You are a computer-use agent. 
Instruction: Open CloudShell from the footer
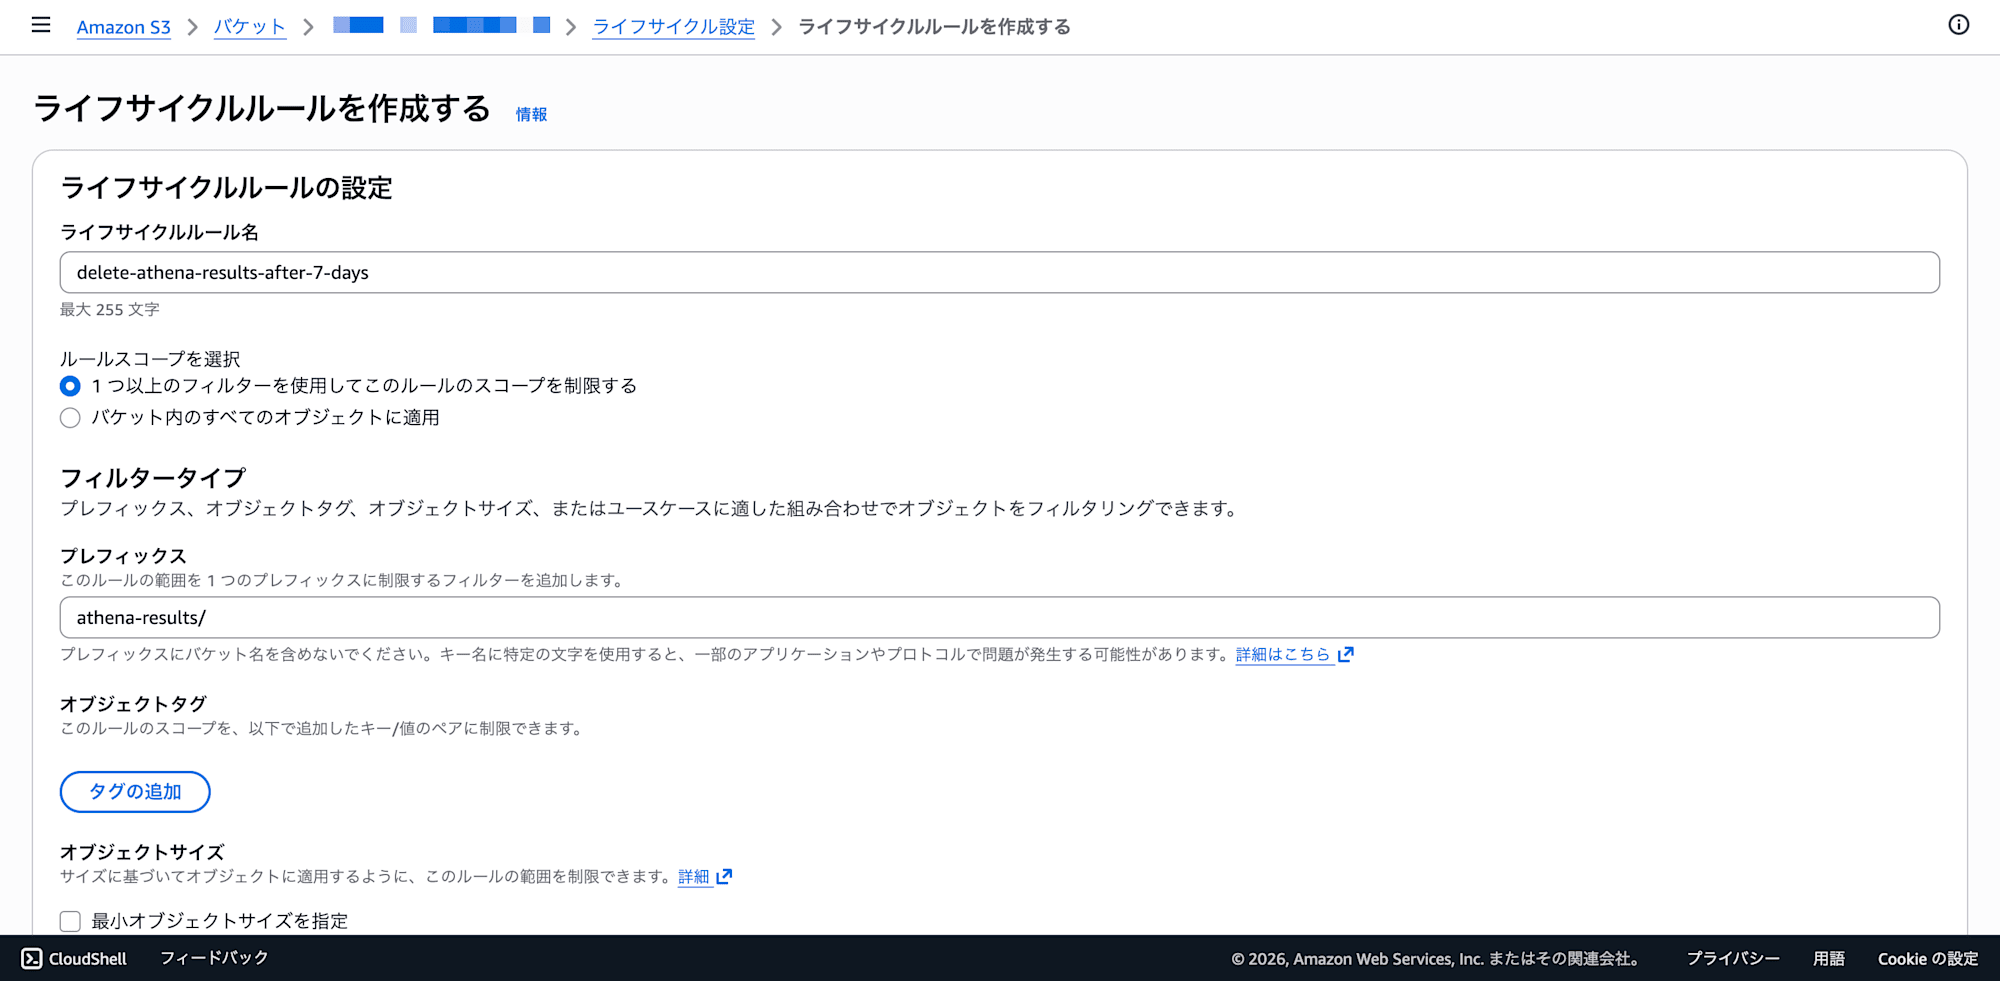pos(75,958)
